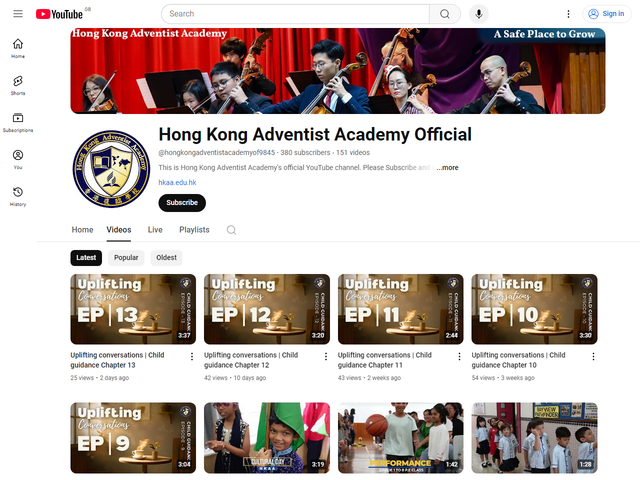Open Subscriptions in sidebar
This screenshot has height=480, width=640.
coord(18,122)
